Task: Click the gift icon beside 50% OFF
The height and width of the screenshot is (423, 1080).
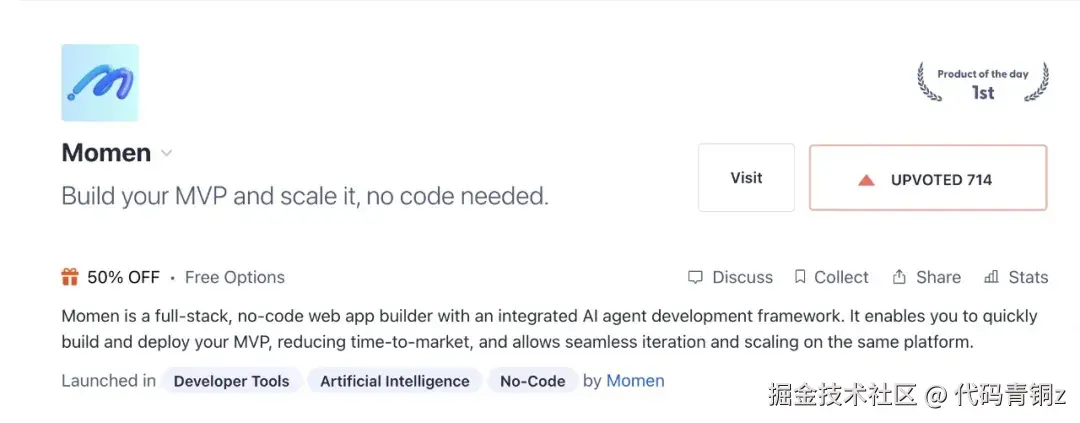Action: tap(70, 278)
